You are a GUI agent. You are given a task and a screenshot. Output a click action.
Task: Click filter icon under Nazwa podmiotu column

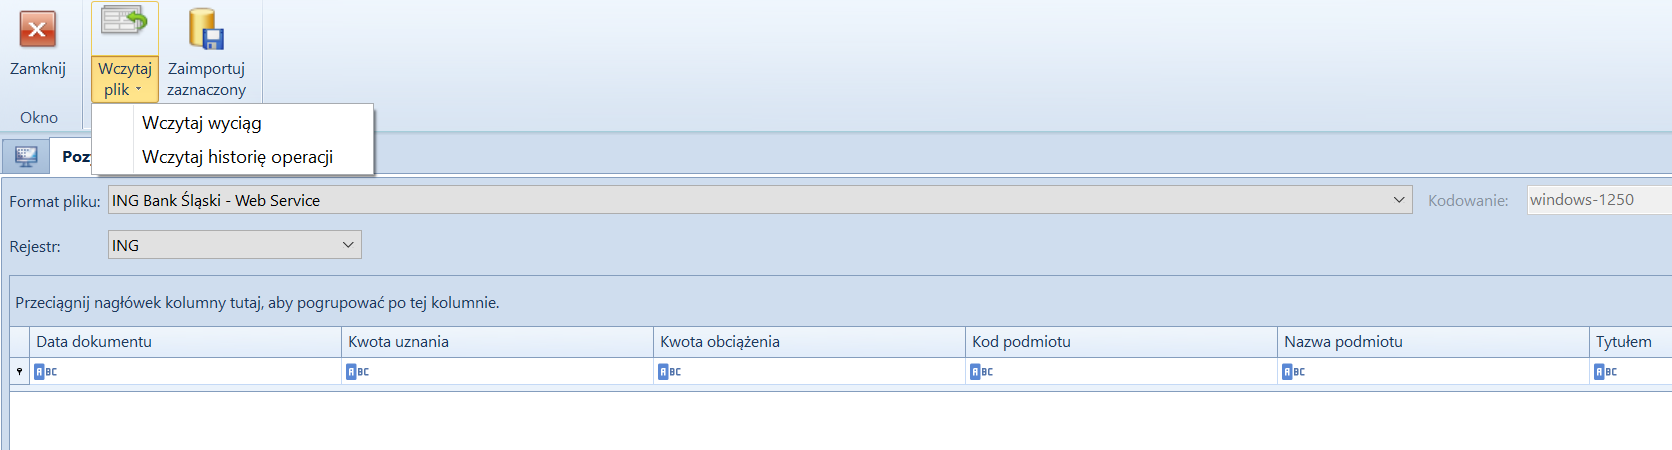pyautogui.click(x=1294, y=372)
